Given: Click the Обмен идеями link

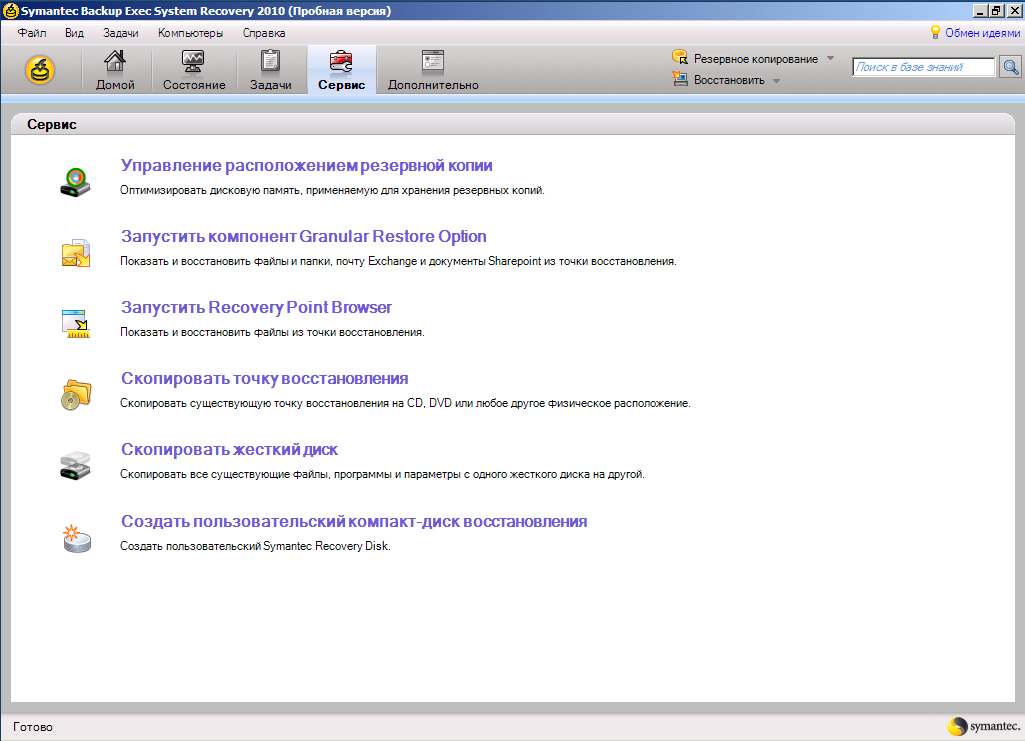Looking at the screenshot, I should pyautogui.click(x=982, y=33).
